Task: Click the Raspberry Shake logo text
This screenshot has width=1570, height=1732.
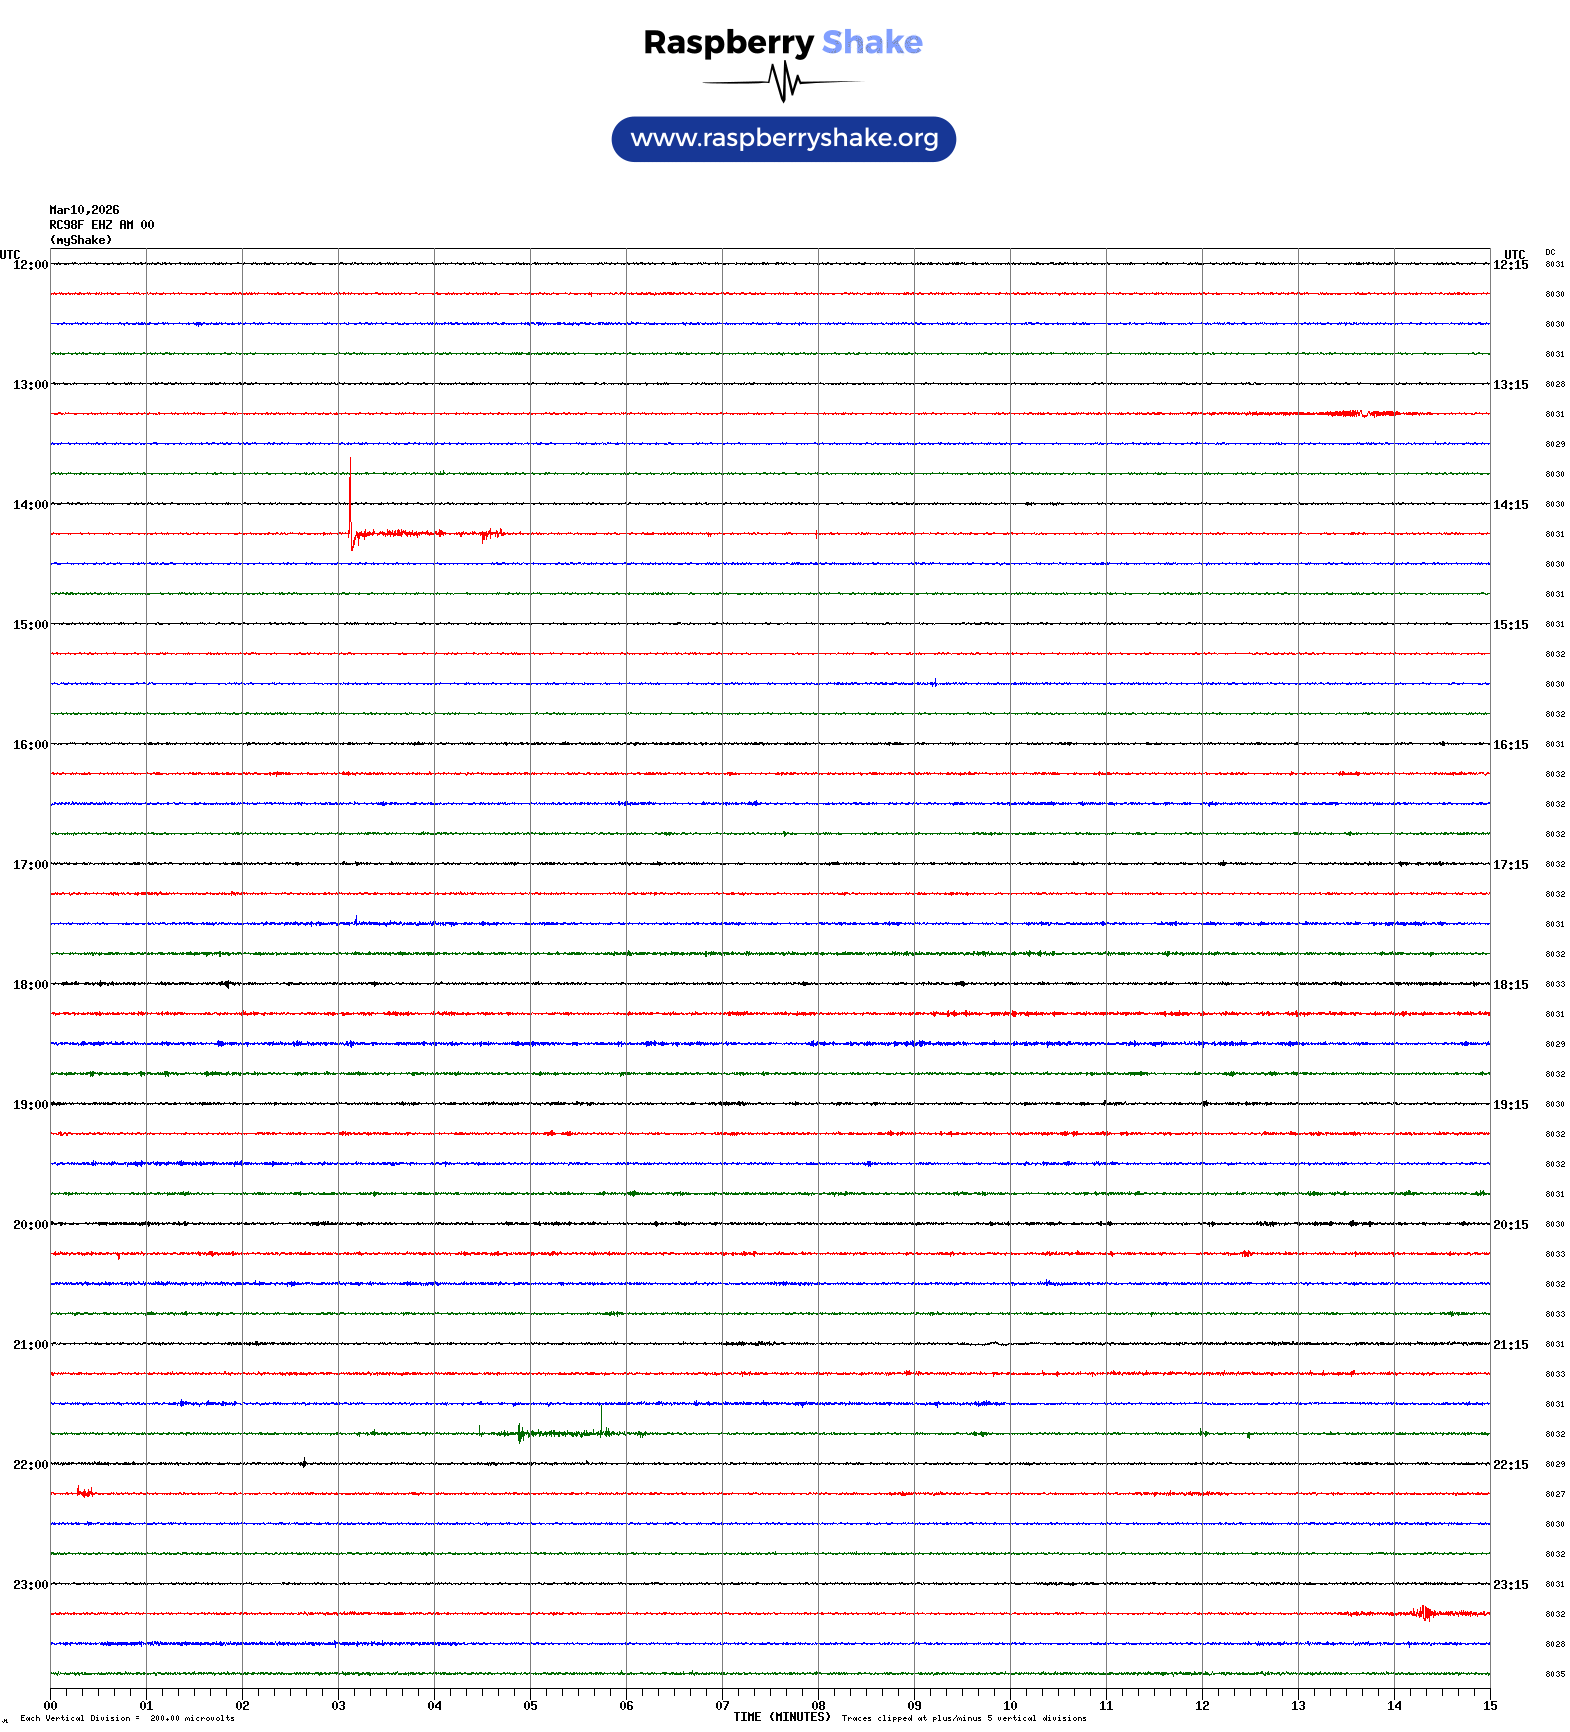Action: (782, 42)
